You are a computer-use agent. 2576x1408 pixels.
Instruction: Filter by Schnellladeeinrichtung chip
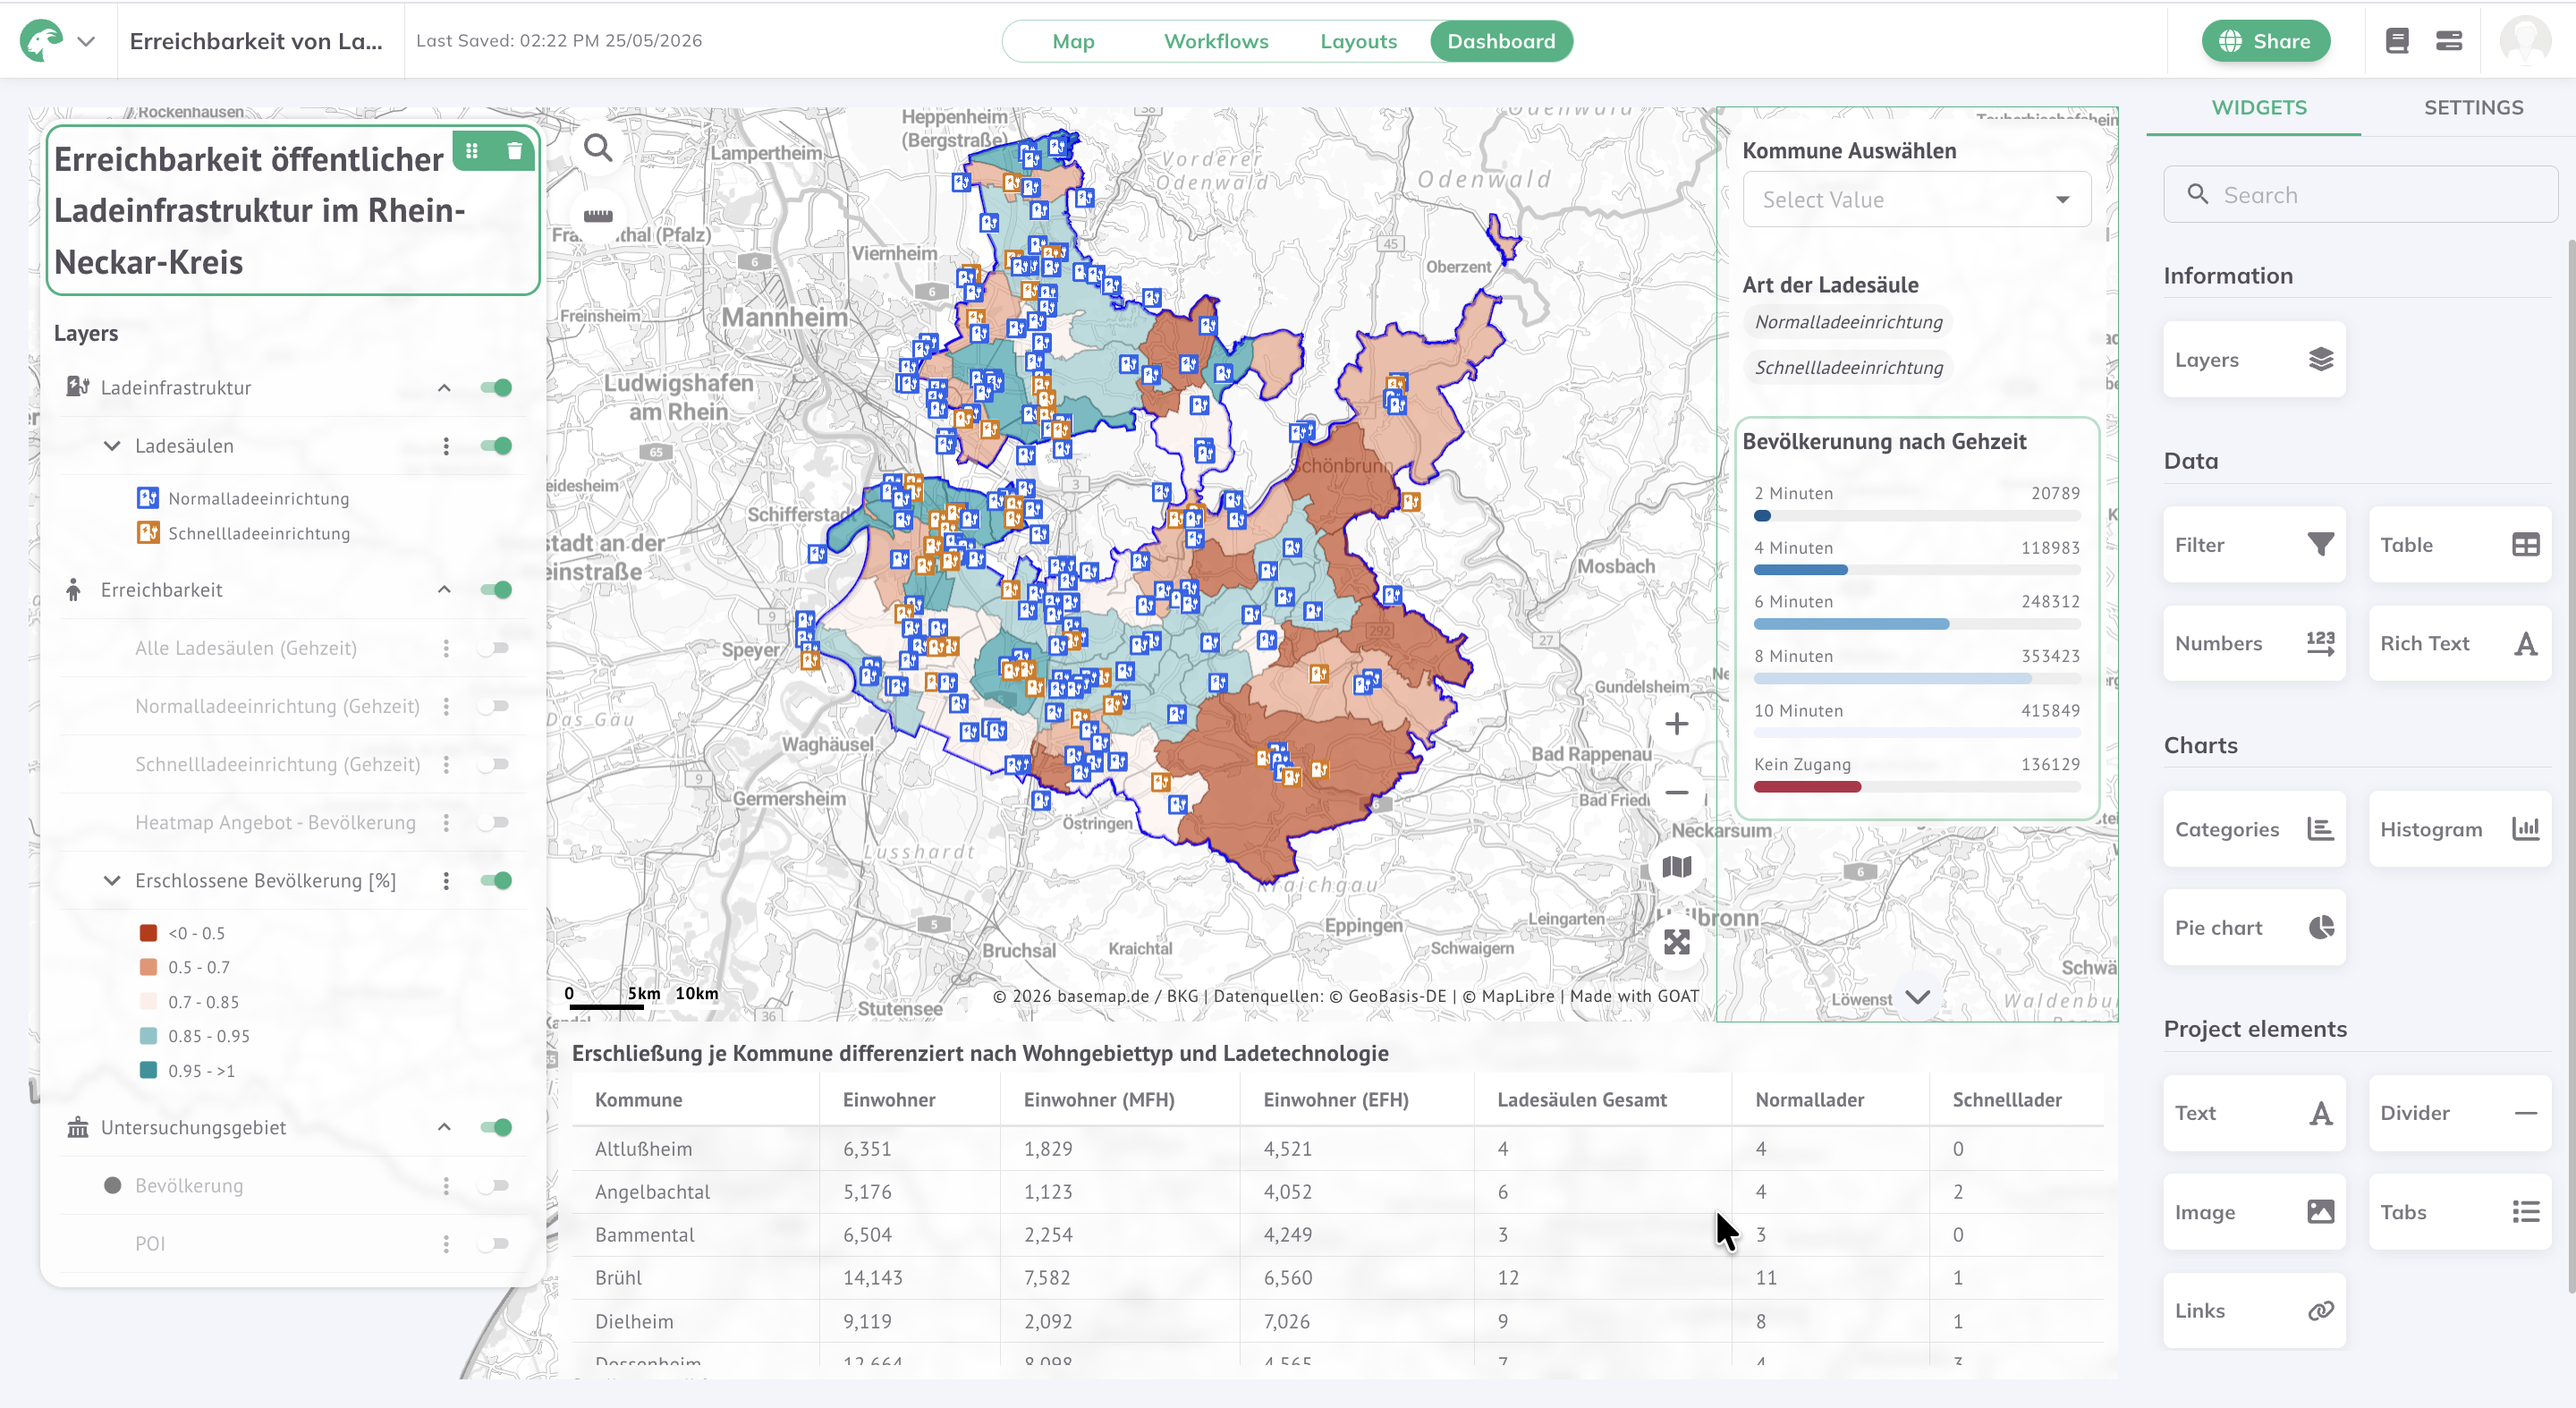[x=1848, y=368]
